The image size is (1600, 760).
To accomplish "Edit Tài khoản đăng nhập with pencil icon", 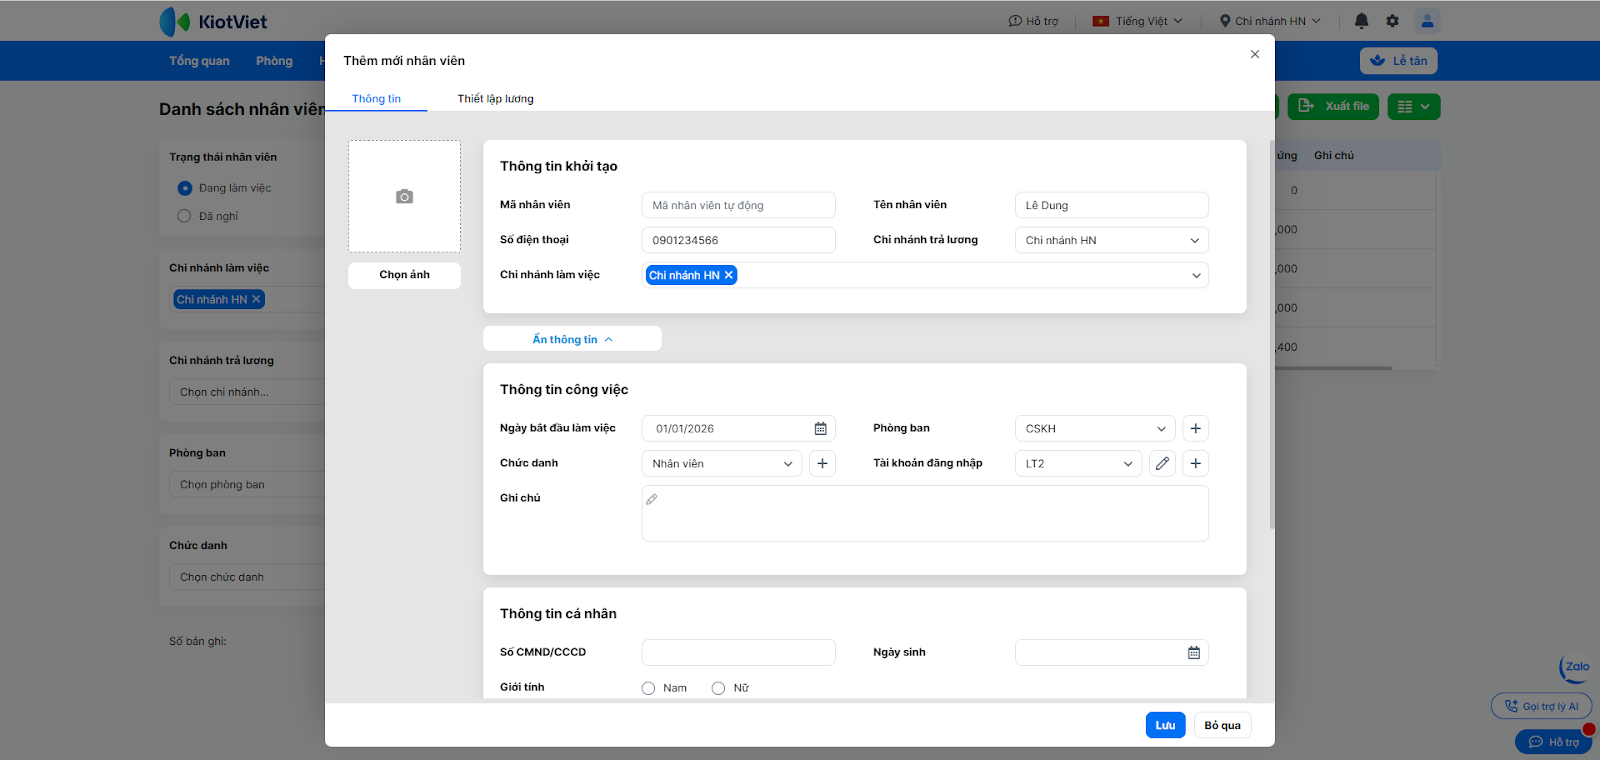I will coord(1162,464).
